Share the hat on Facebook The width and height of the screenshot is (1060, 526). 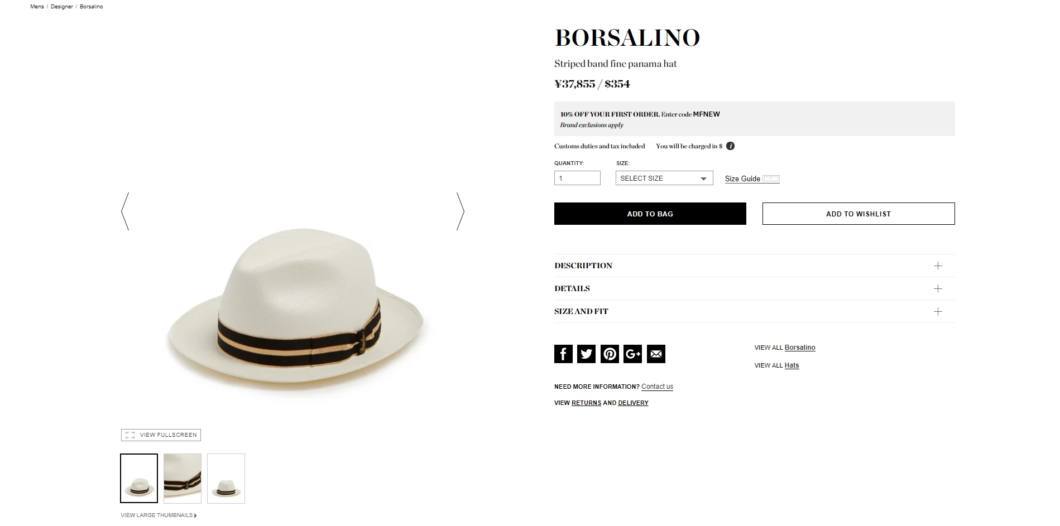pos(563,354)
